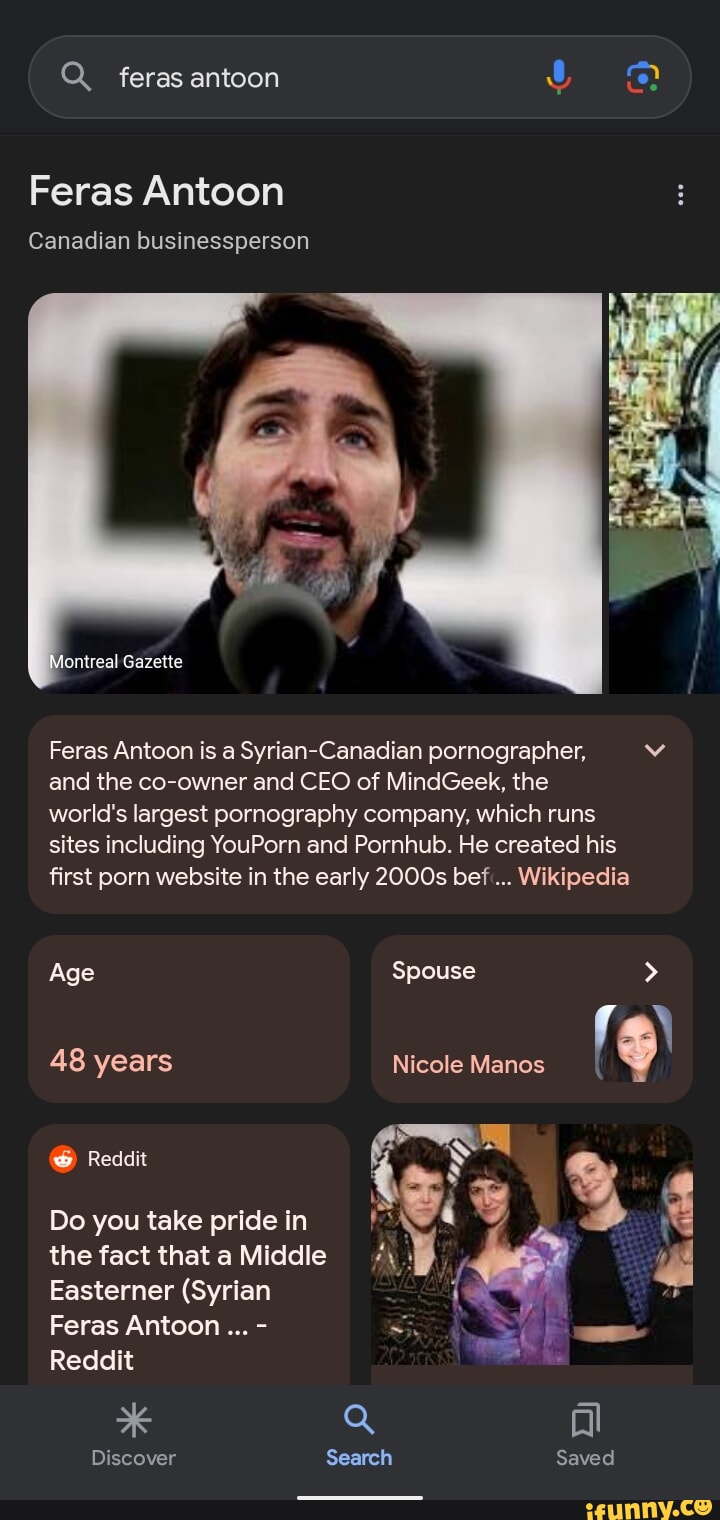The image size is (720, 1520).
Task: Expand the Spouse card chevron
Action: tap(651, 971)
